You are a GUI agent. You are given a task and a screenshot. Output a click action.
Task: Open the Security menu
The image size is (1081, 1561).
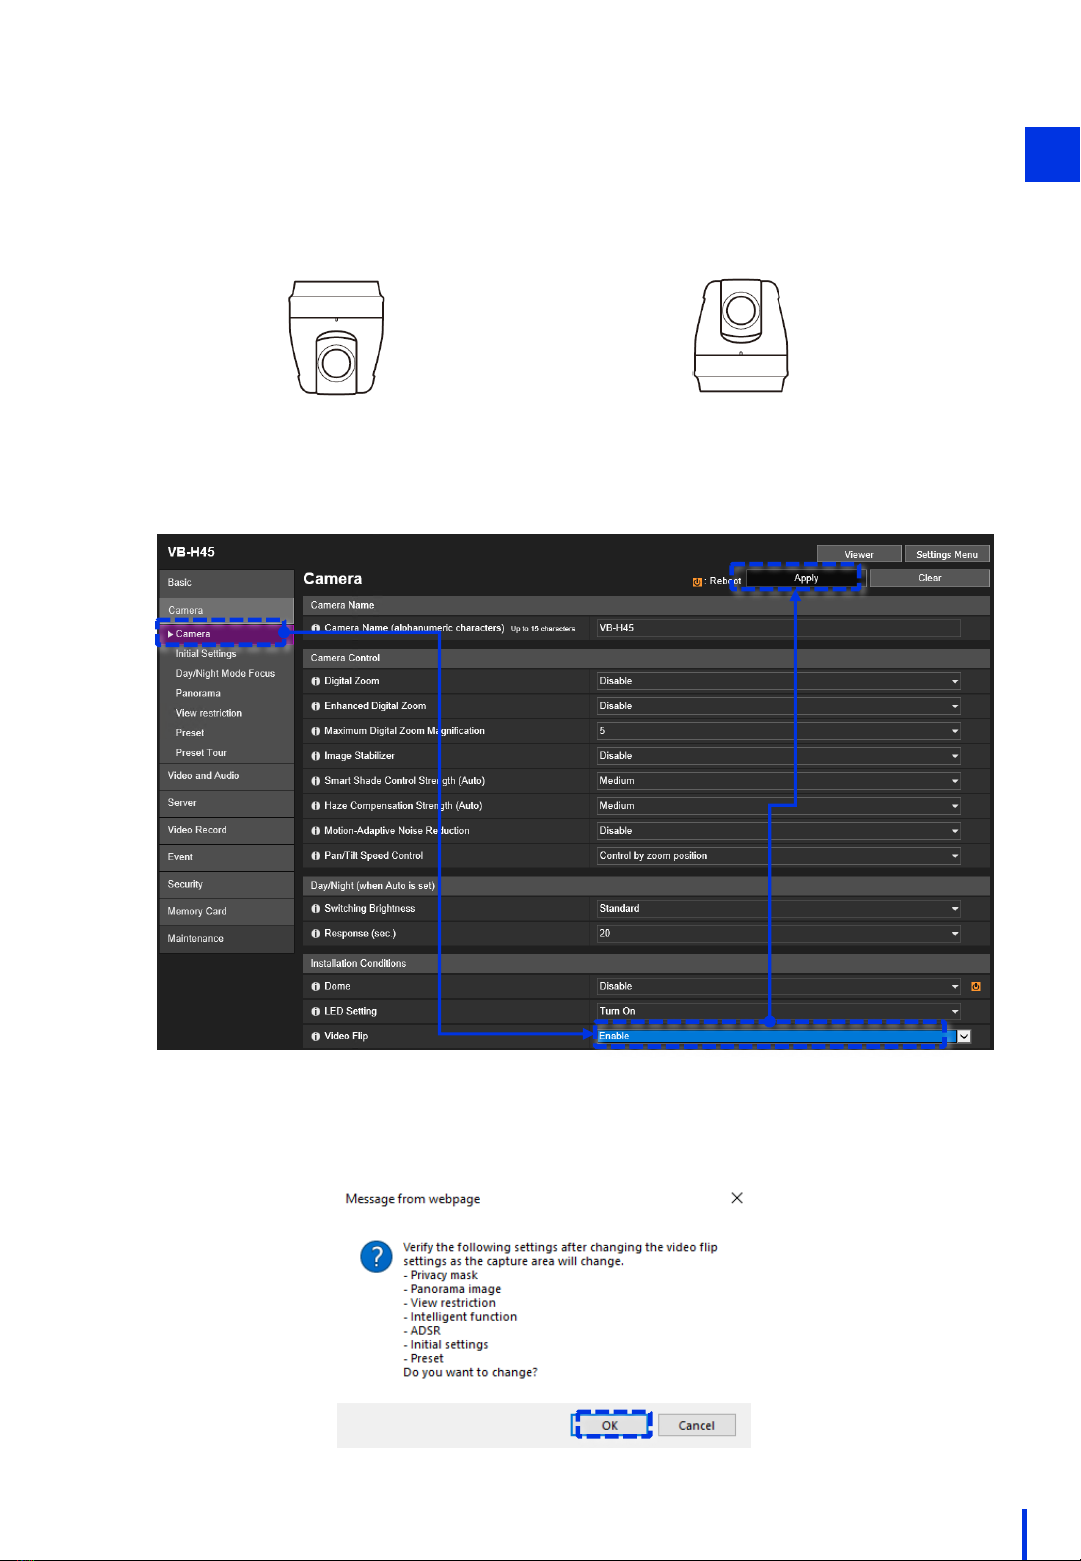(226, 884)
